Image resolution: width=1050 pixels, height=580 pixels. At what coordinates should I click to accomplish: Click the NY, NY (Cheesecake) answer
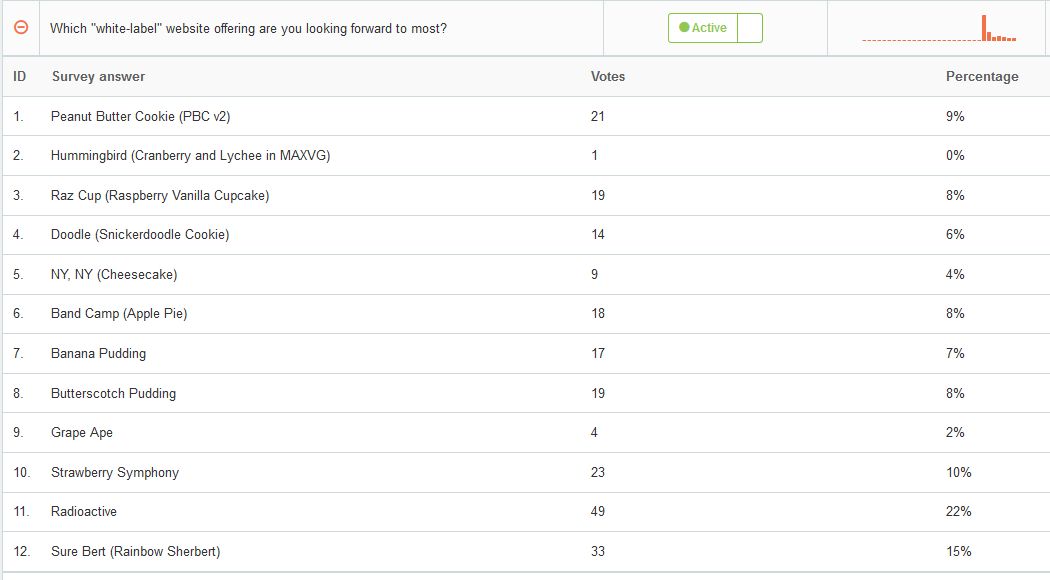click(x=114, y=274)
